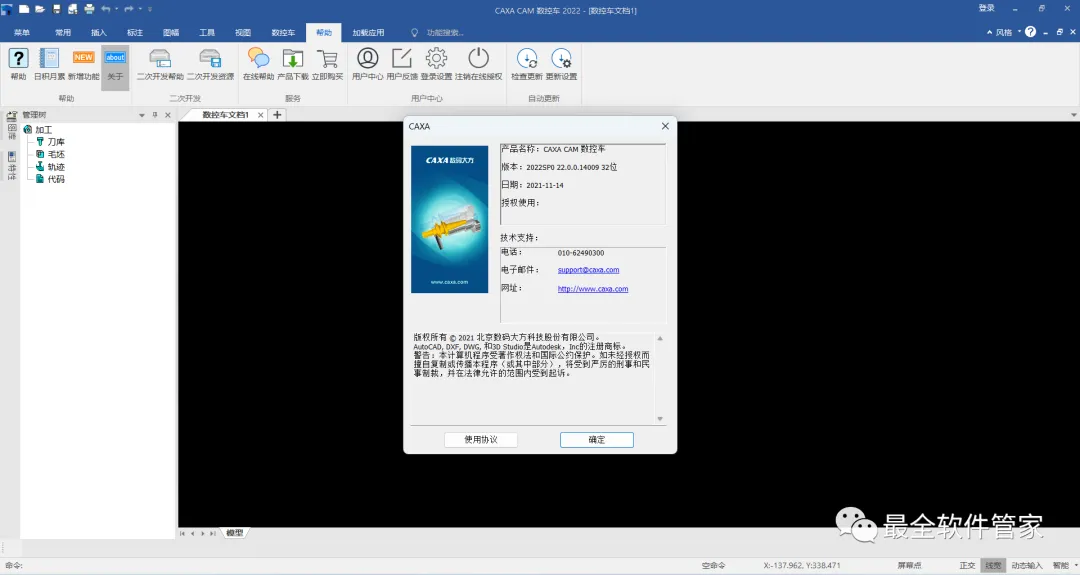The image size is (1080, 575).
Task: Switch to the 常用 ribbon tab
Action: pyautogui.click(x=63, y=32)
